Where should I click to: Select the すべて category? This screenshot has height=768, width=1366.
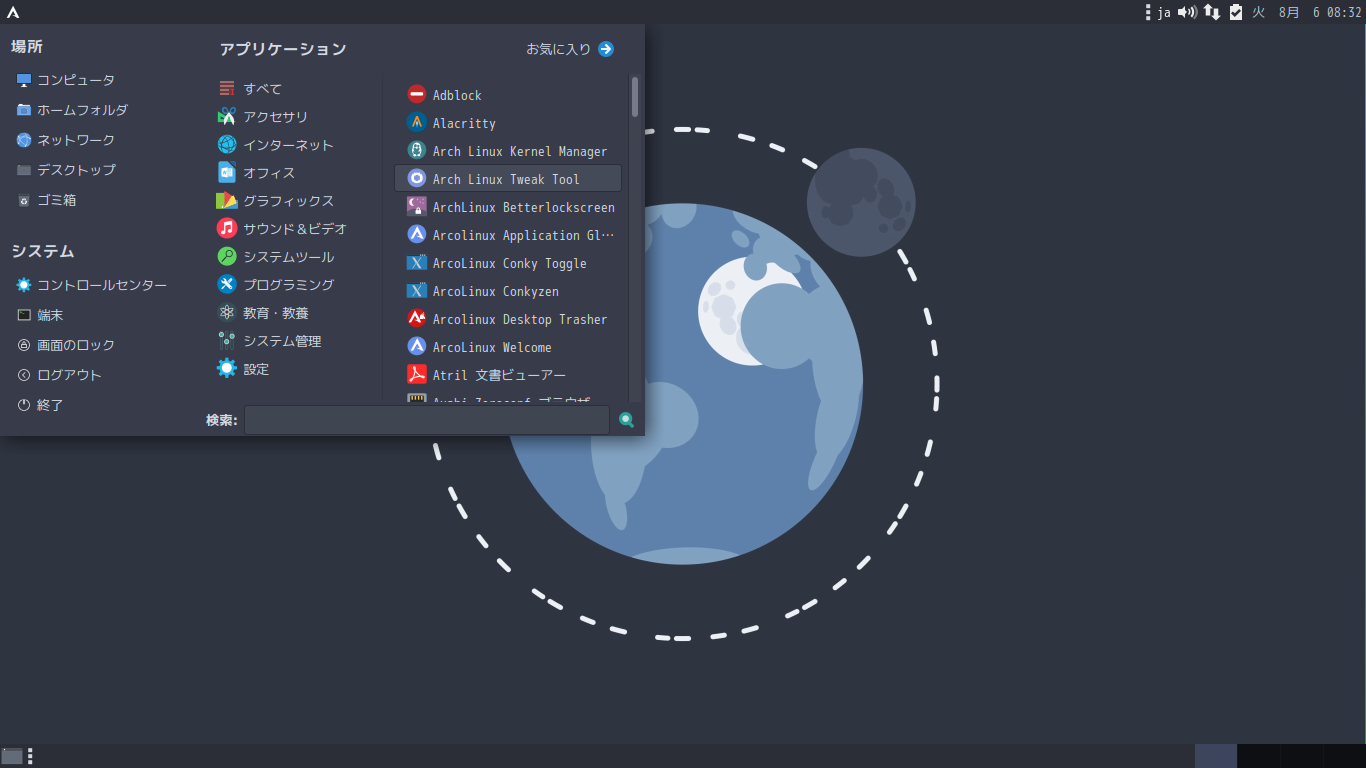click(x=250, y=89)
